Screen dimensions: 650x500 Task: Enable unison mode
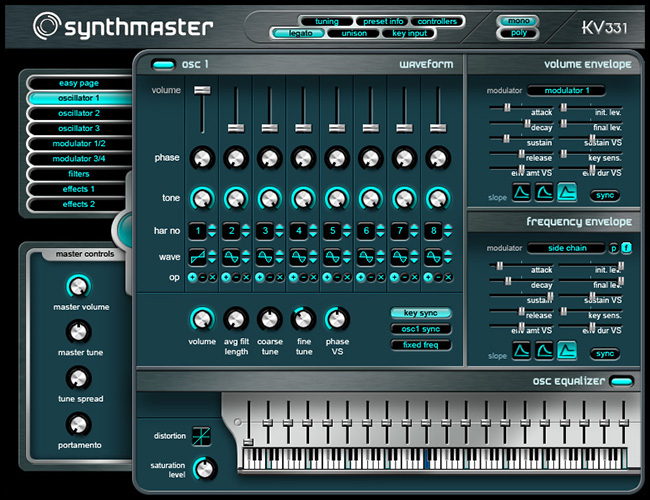tap(354, 33)
